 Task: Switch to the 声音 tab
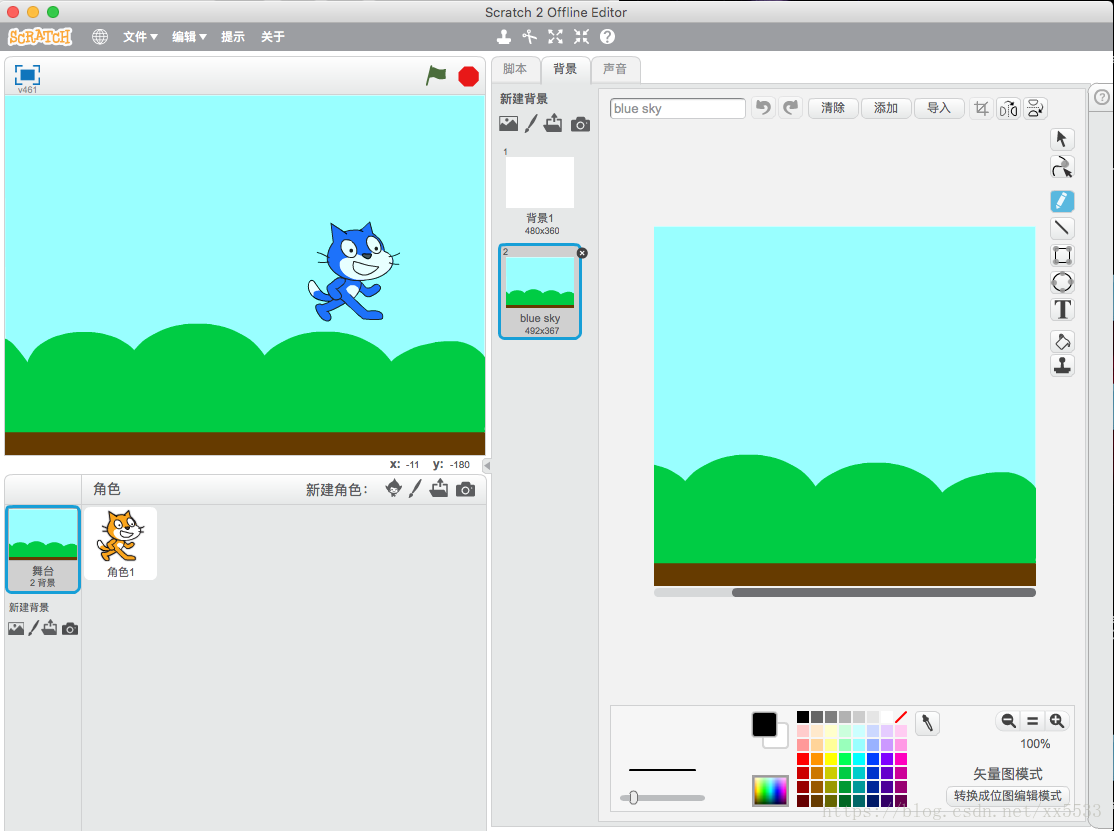pyautogui.click(x=615, y=69)
